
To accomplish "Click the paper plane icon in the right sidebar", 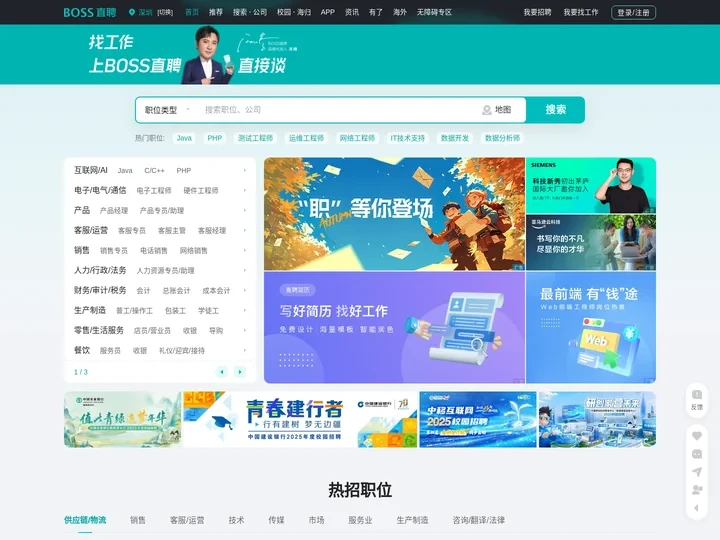I will [697, 472].
